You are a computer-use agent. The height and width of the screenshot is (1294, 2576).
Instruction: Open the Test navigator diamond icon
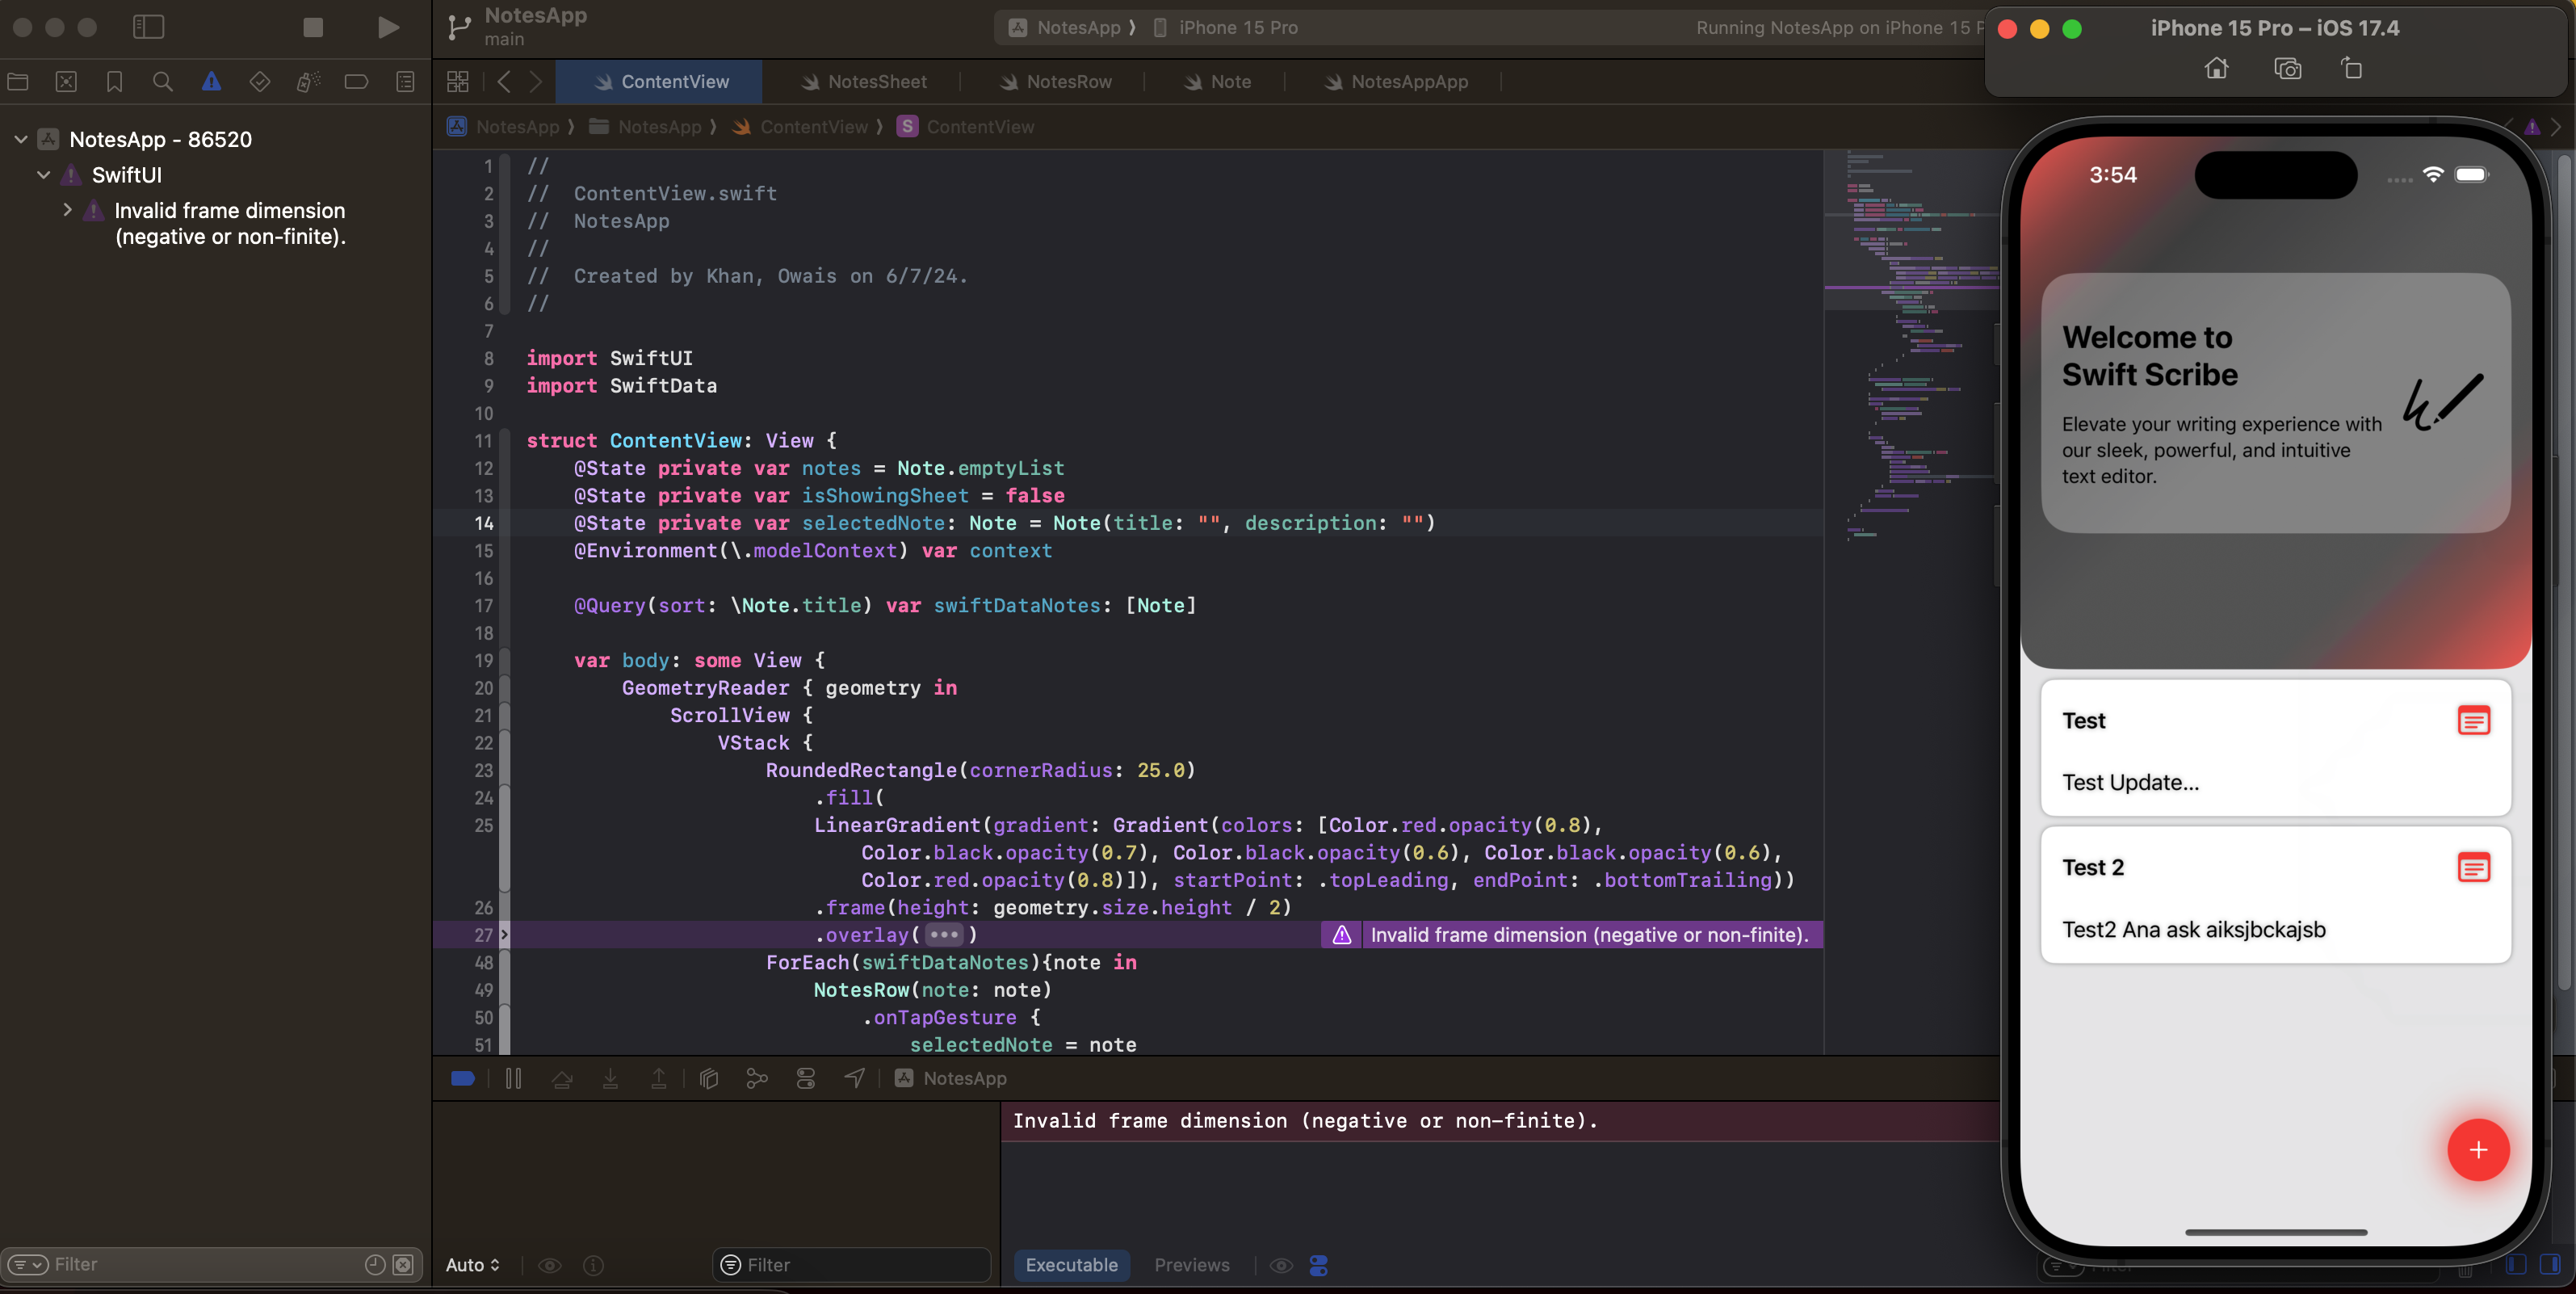(260, 82)
